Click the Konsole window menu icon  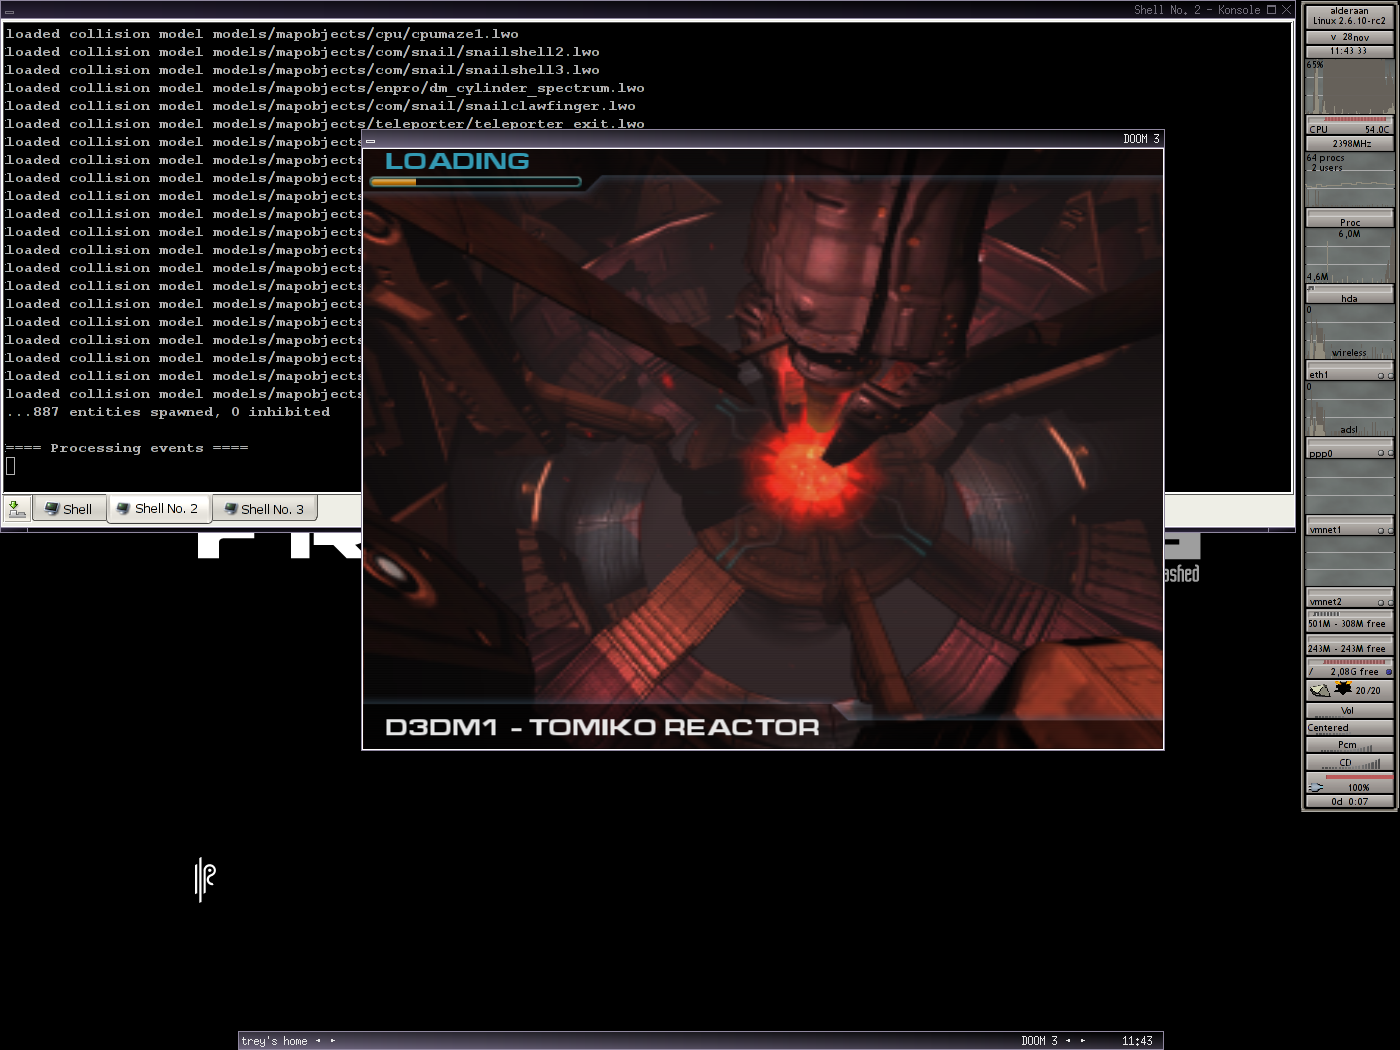9,10
